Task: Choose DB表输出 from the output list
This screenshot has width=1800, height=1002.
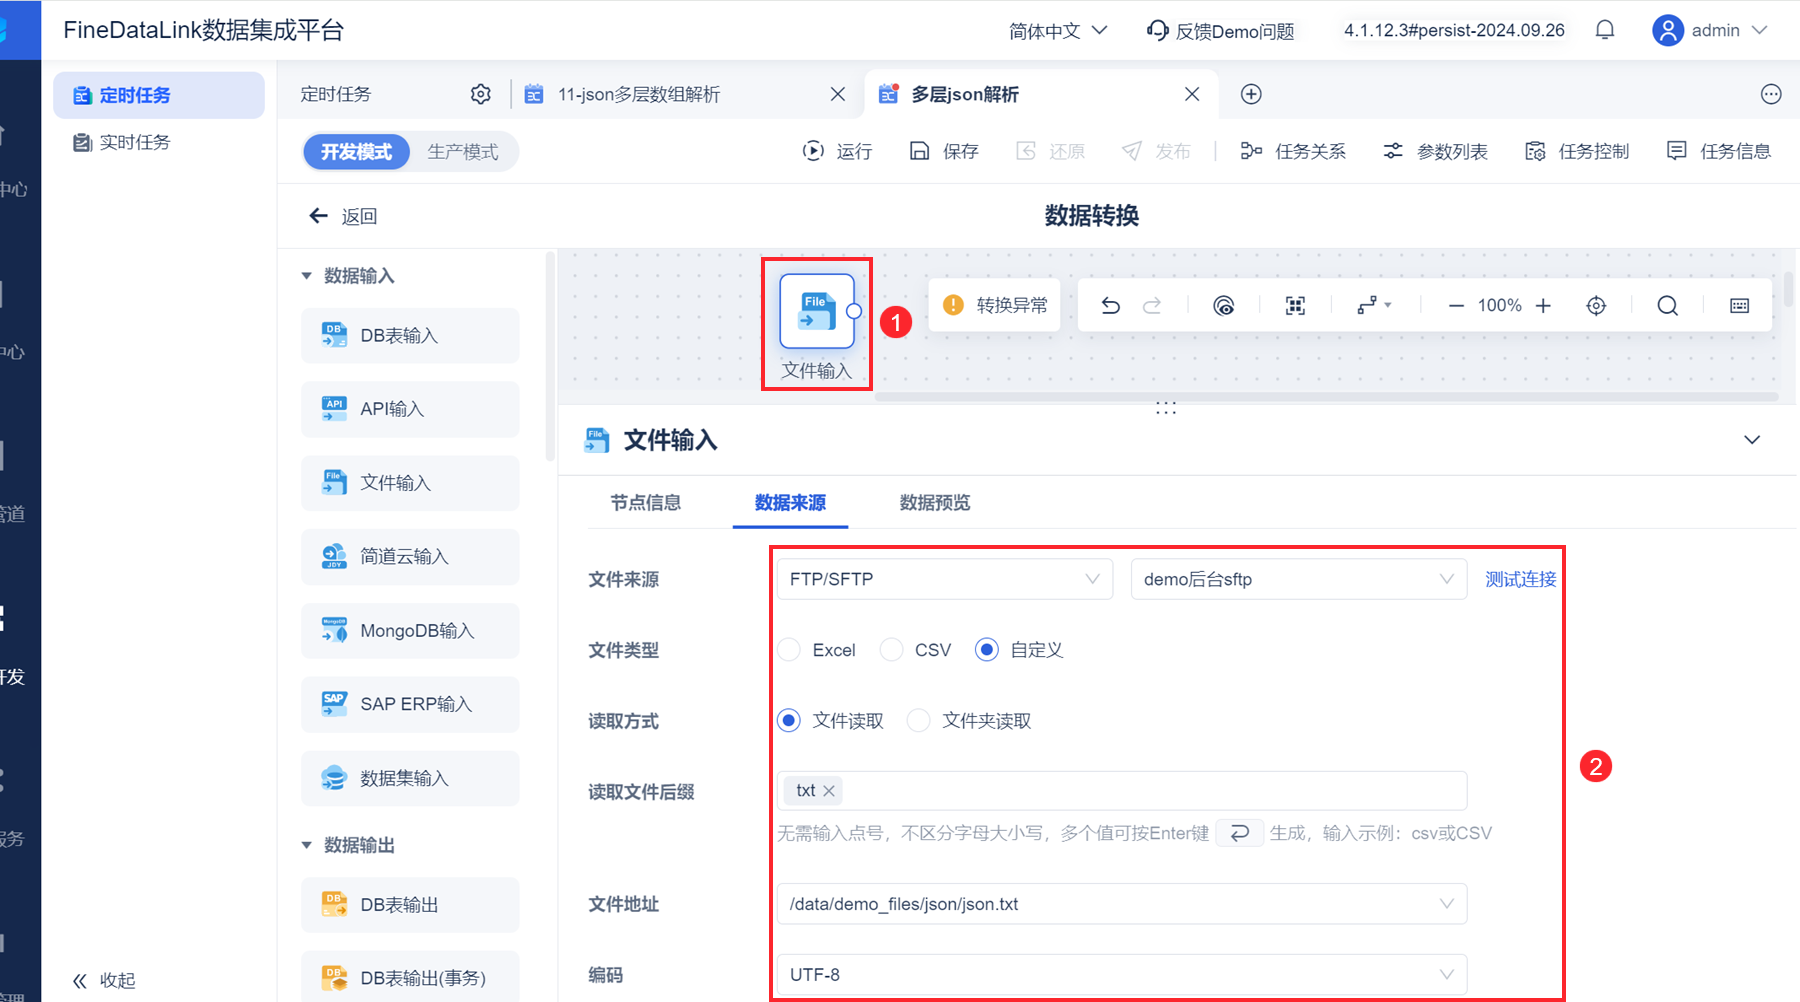Action: coord(410,905)
